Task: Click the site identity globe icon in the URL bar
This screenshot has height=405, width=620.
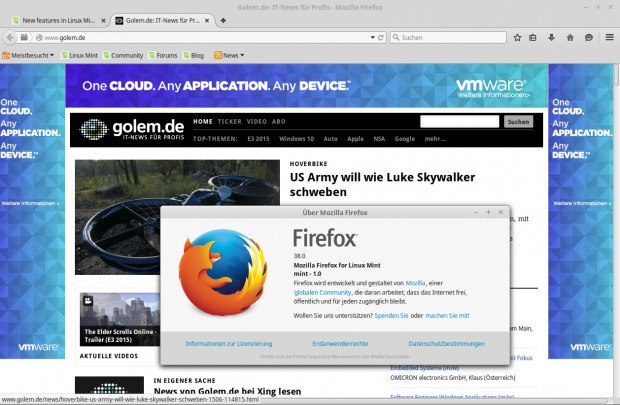Action: [x=39, y=38]
